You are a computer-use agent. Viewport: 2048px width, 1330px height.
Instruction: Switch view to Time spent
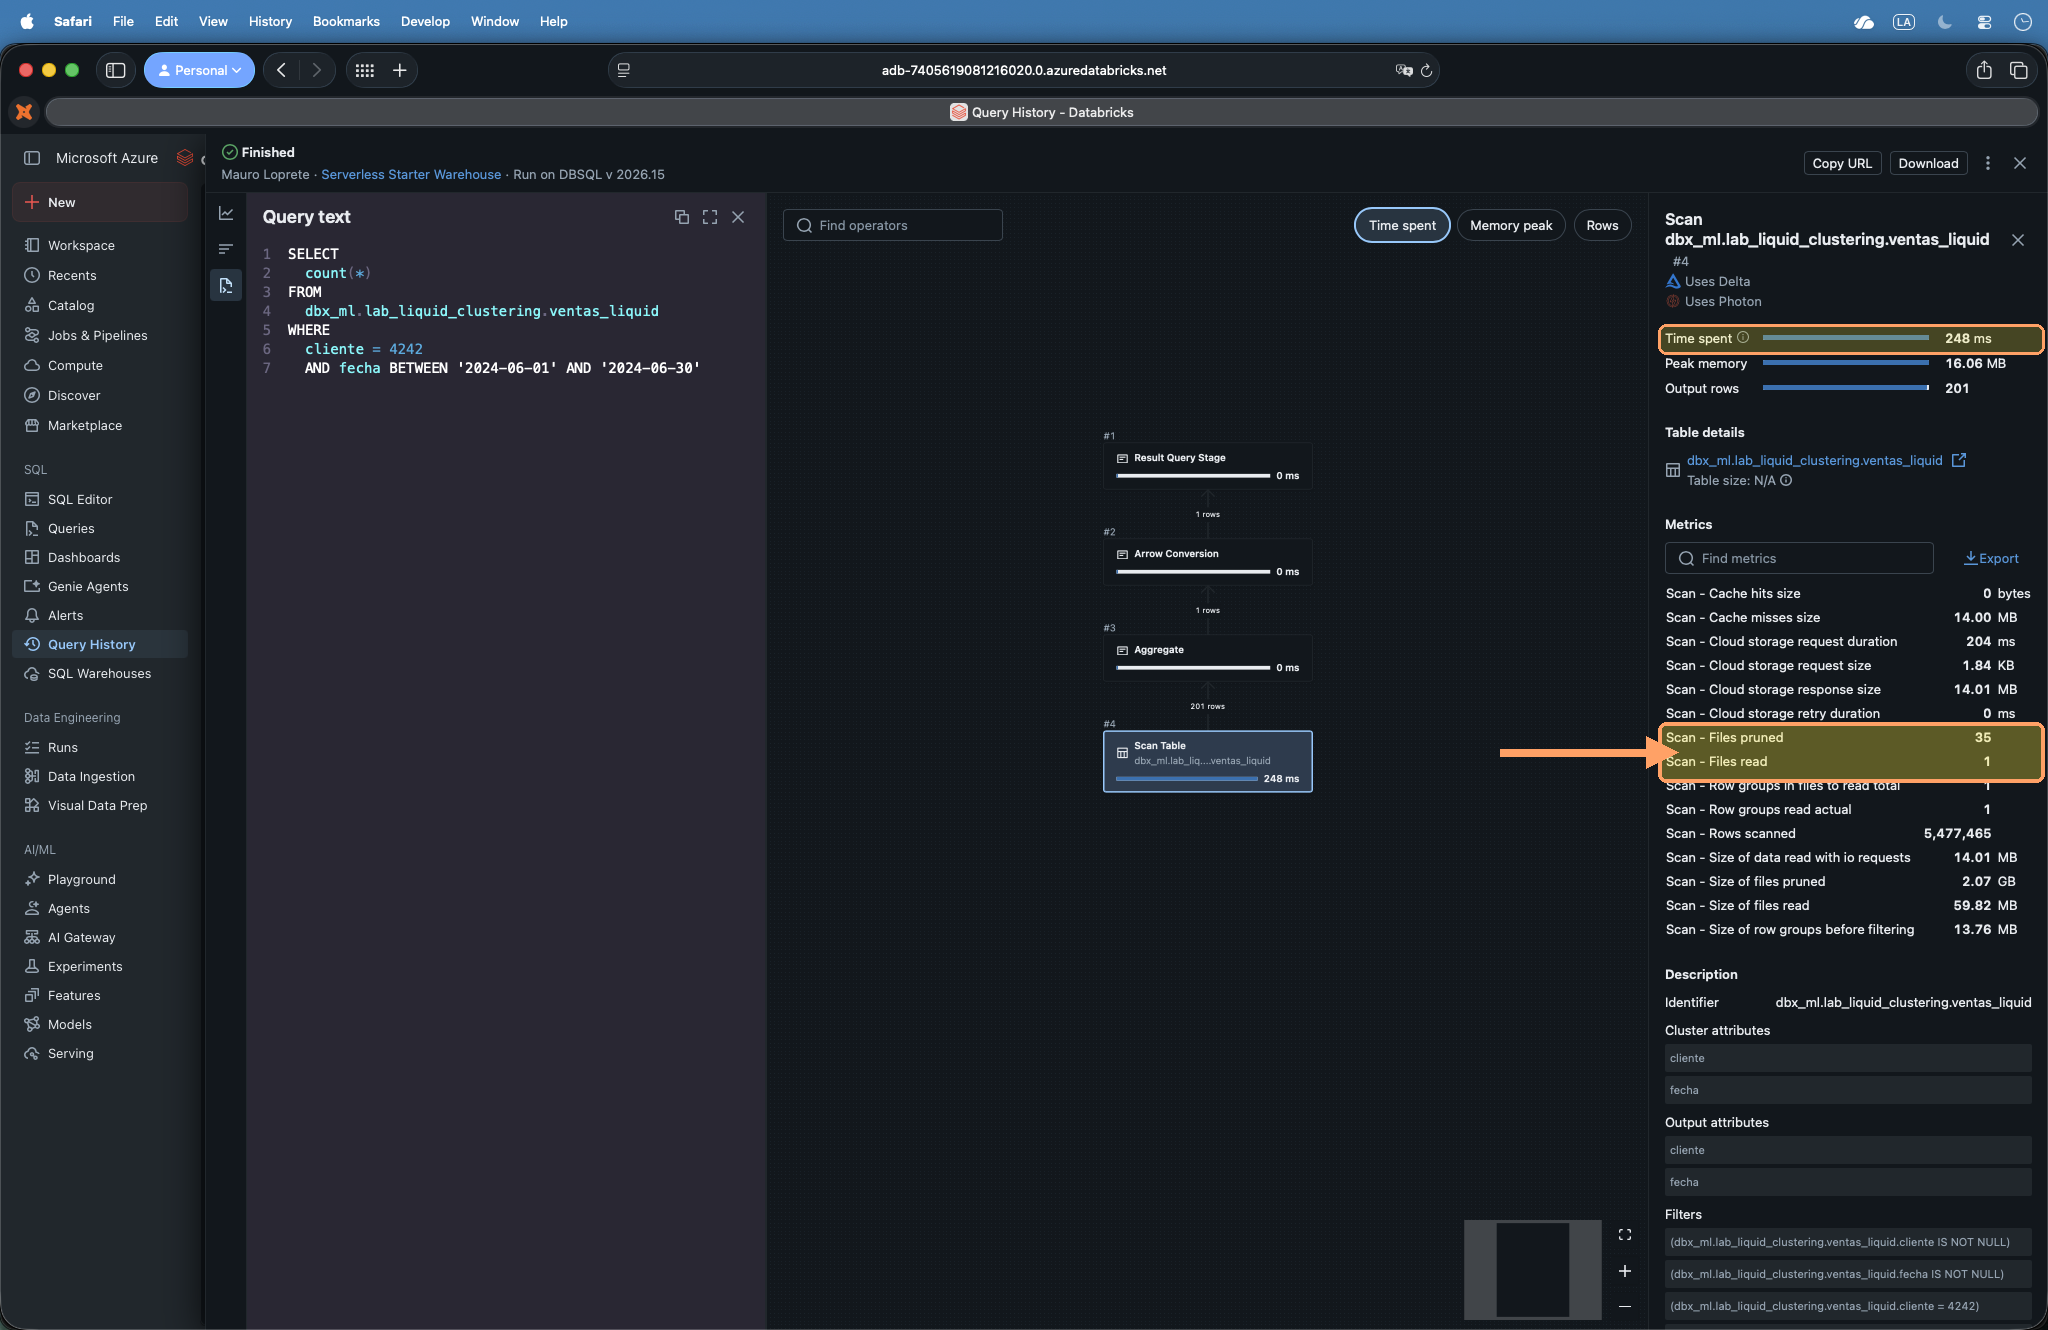coord(1402,225)
